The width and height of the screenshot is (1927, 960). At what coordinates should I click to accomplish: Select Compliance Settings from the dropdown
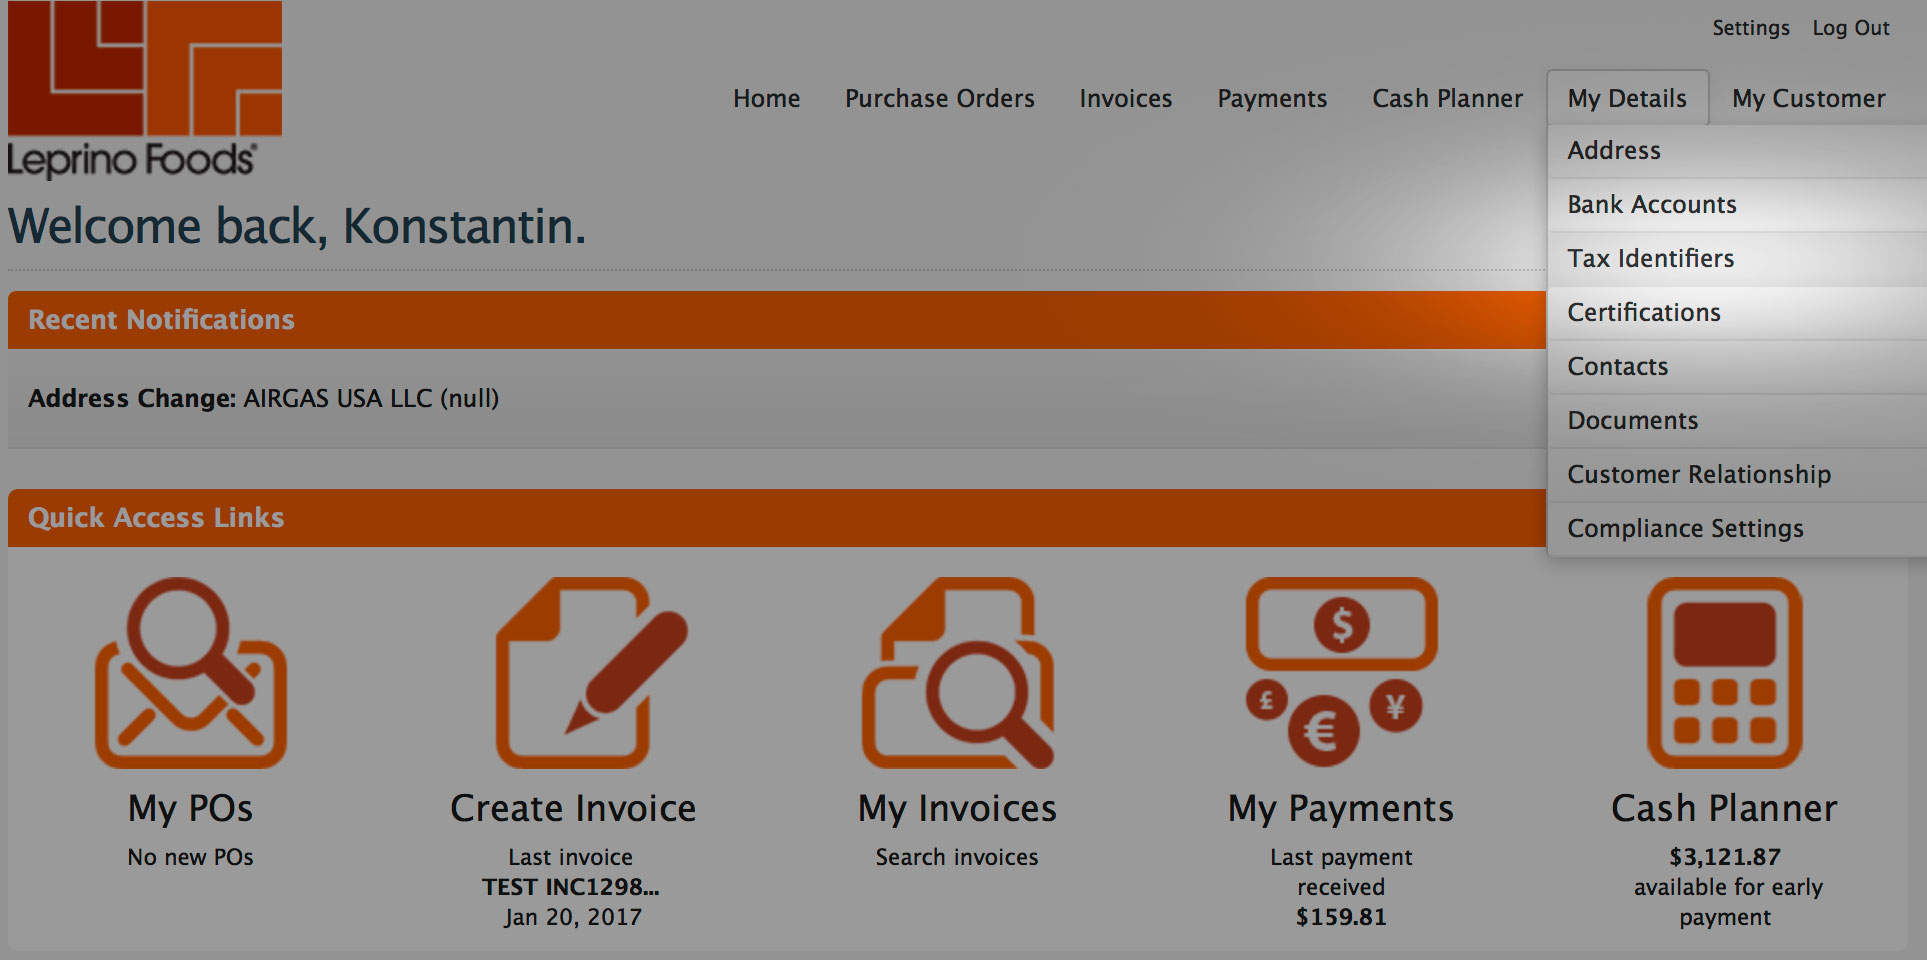point(1737,529)
